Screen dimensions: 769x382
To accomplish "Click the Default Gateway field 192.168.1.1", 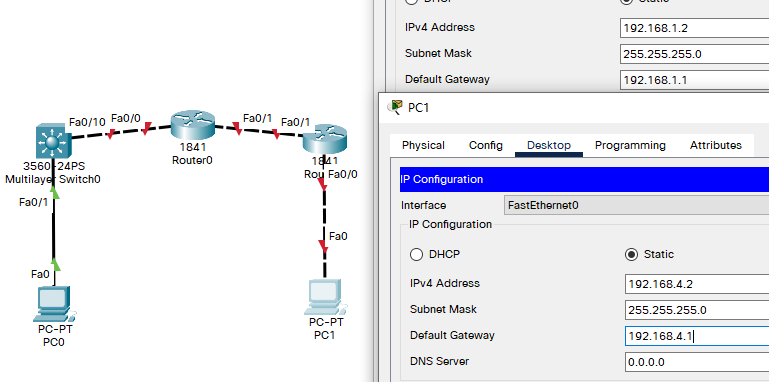I will 694,80.
